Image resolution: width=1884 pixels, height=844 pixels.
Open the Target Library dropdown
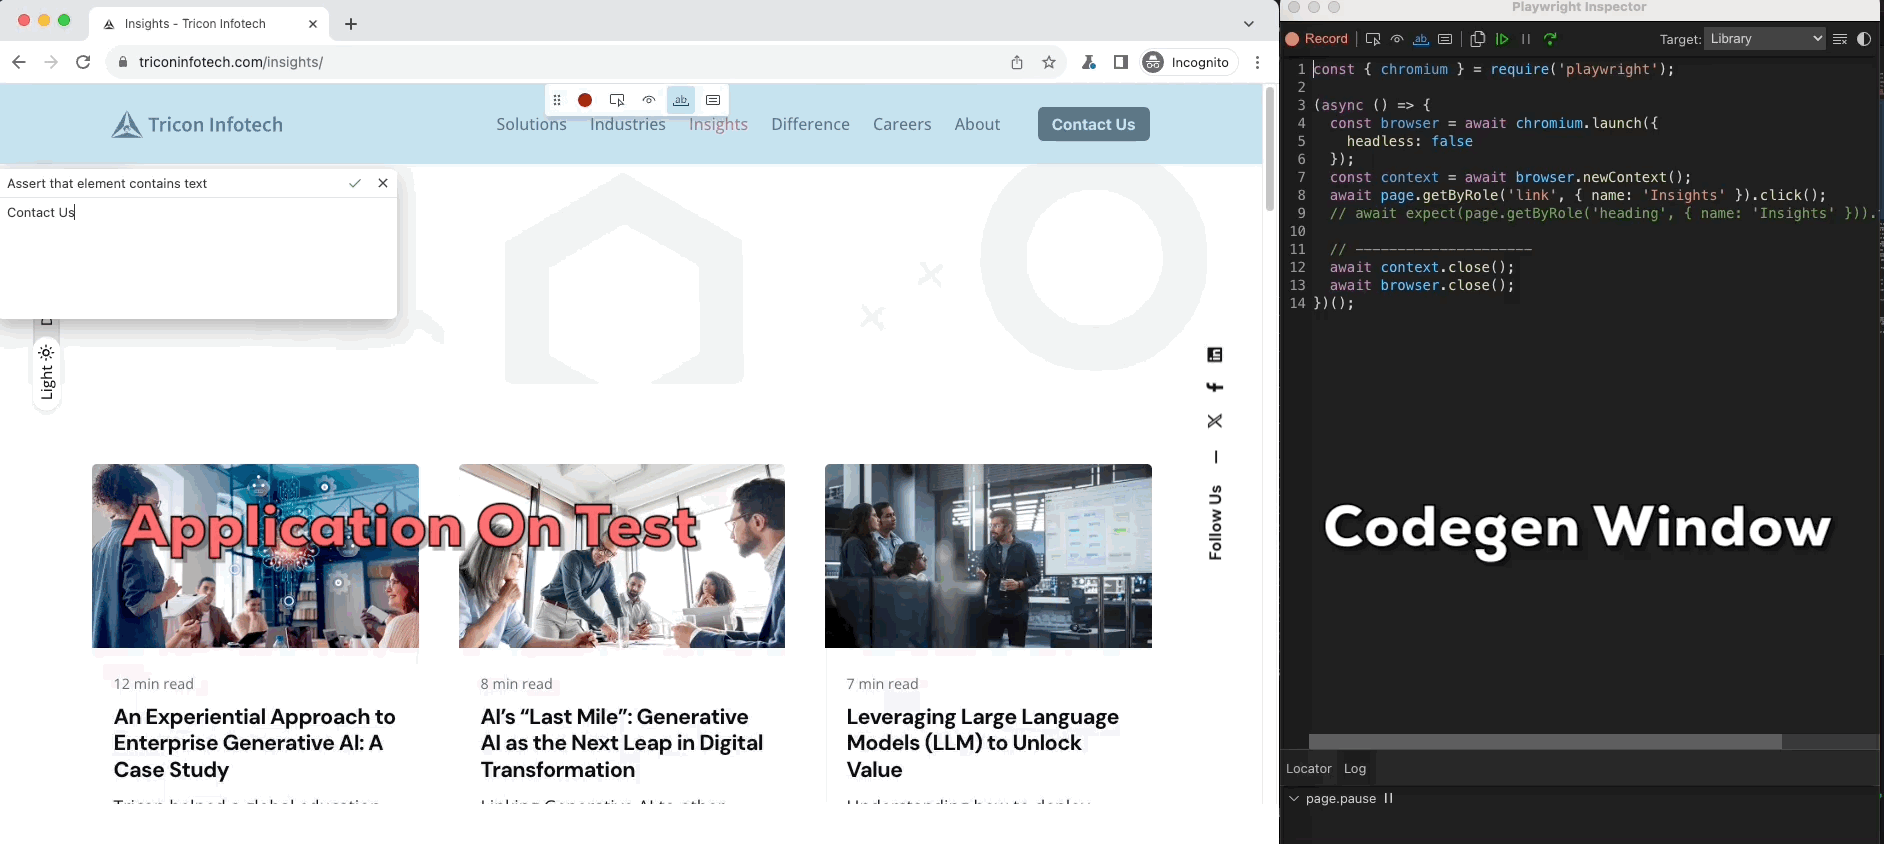pyautogui.click(x=1765, y=39)
